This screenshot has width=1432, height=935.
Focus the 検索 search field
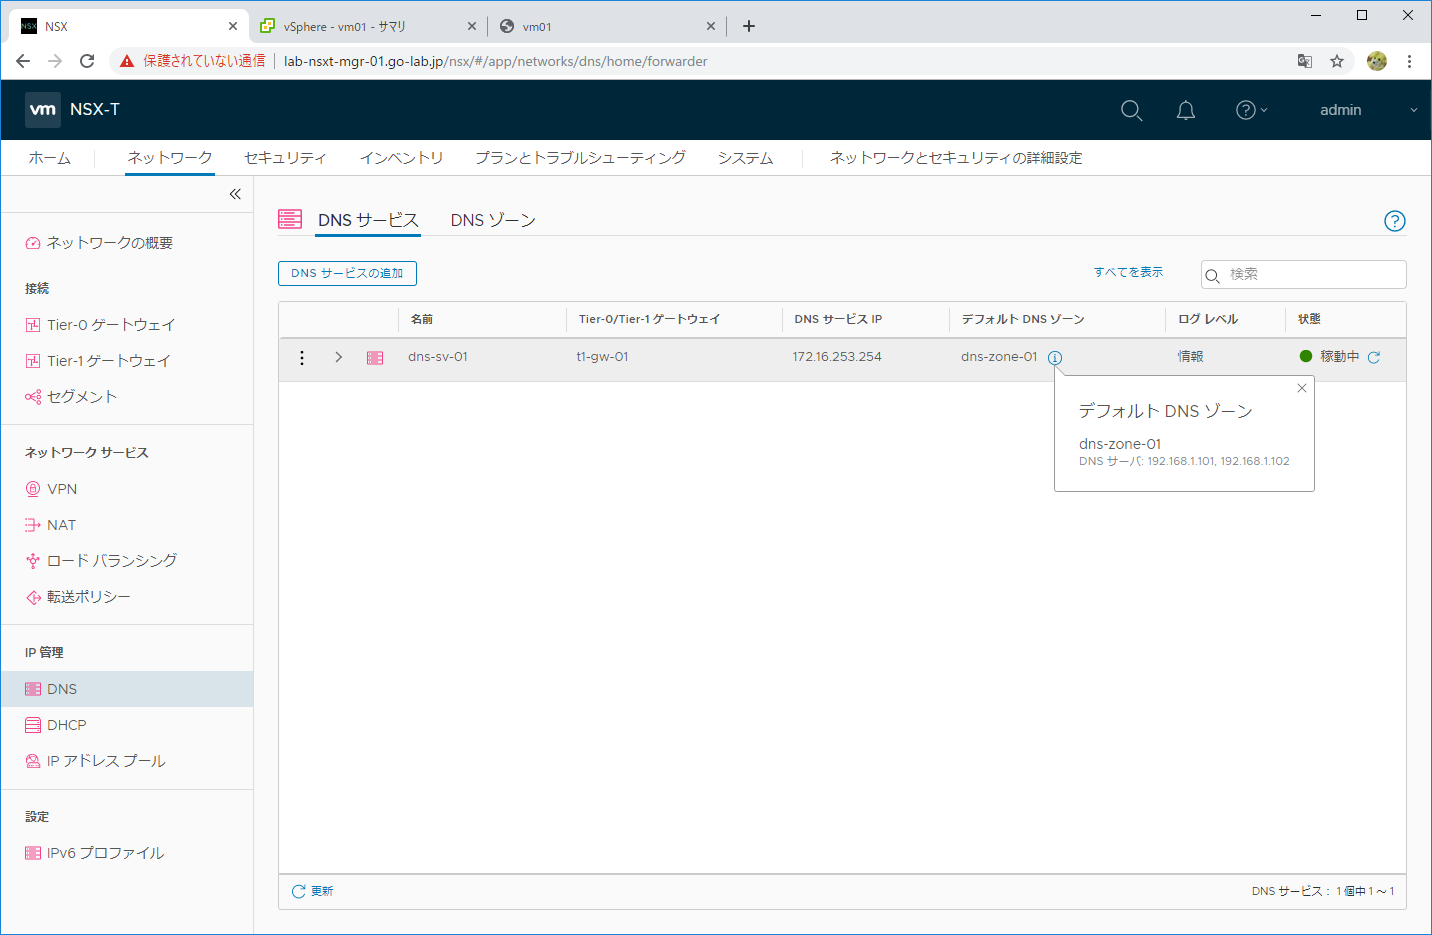pyautogui.click(x=1303, y=274)
